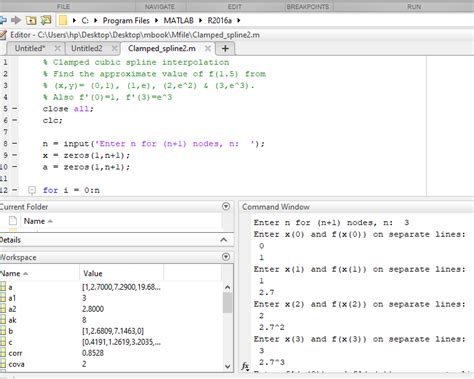Open the FILE toolstrip section
The width and height of the screenshot is (474, 379).
click(x=63, y=7)
